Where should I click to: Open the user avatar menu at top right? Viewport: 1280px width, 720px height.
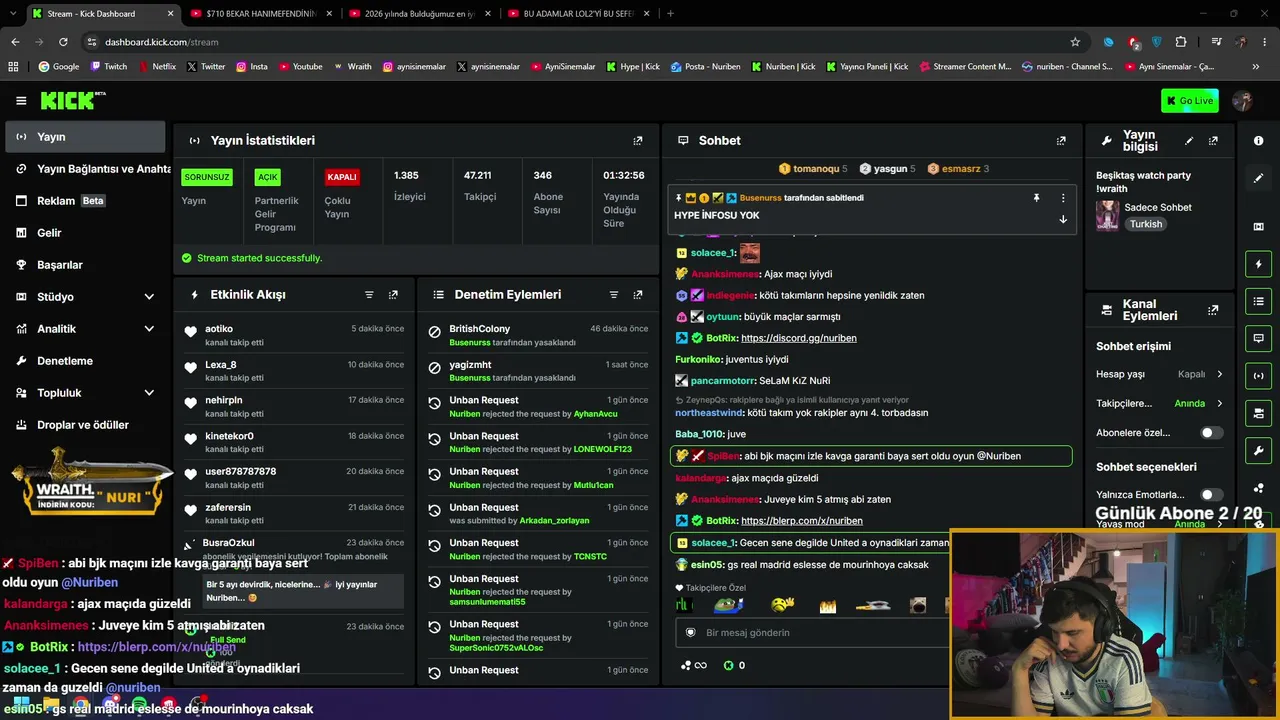[1243, 100]
